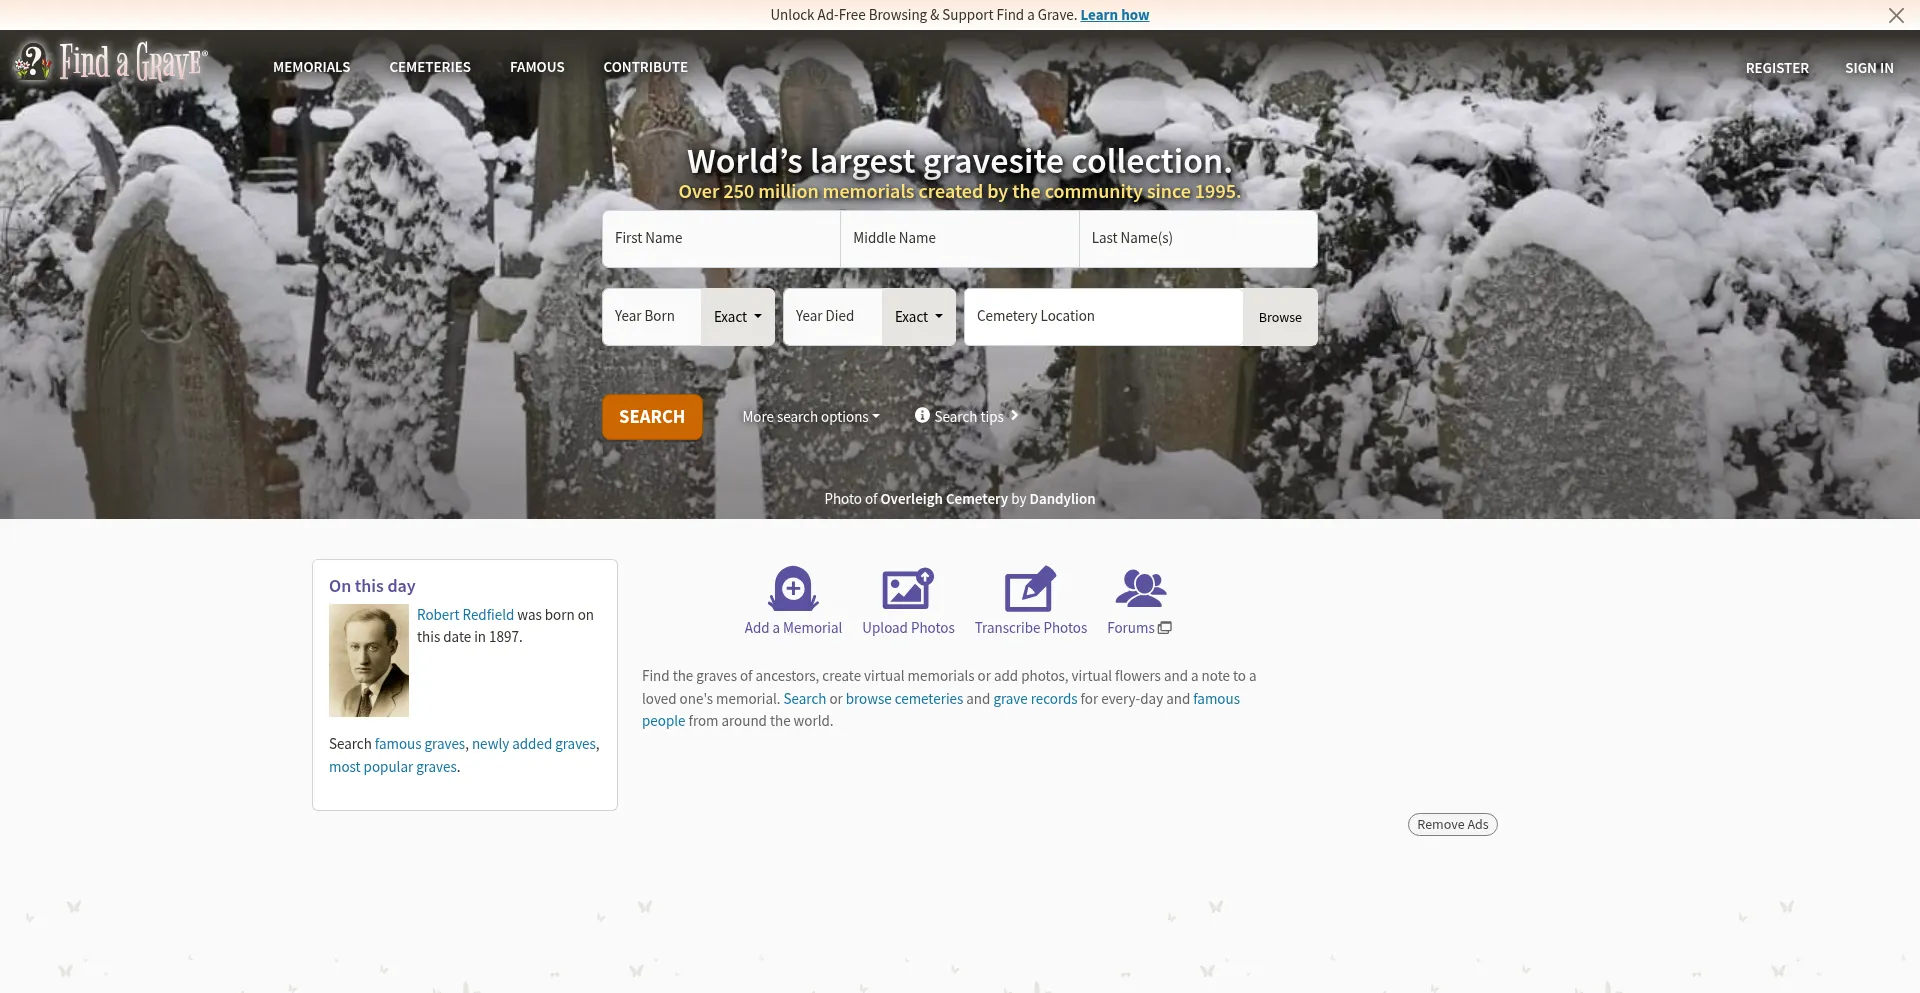The width and height of the screenshot is (1920, 993).
Task: Open the Year Died Exact dropdown
Action: coord(918,317)
